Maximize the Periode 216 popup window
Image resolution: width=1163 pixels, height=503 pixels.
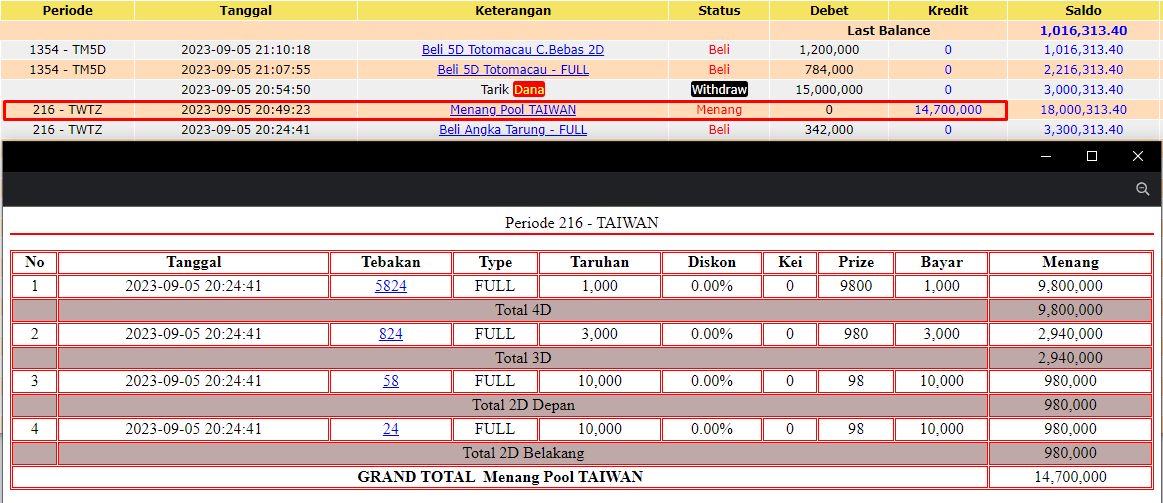(1092, 157)
